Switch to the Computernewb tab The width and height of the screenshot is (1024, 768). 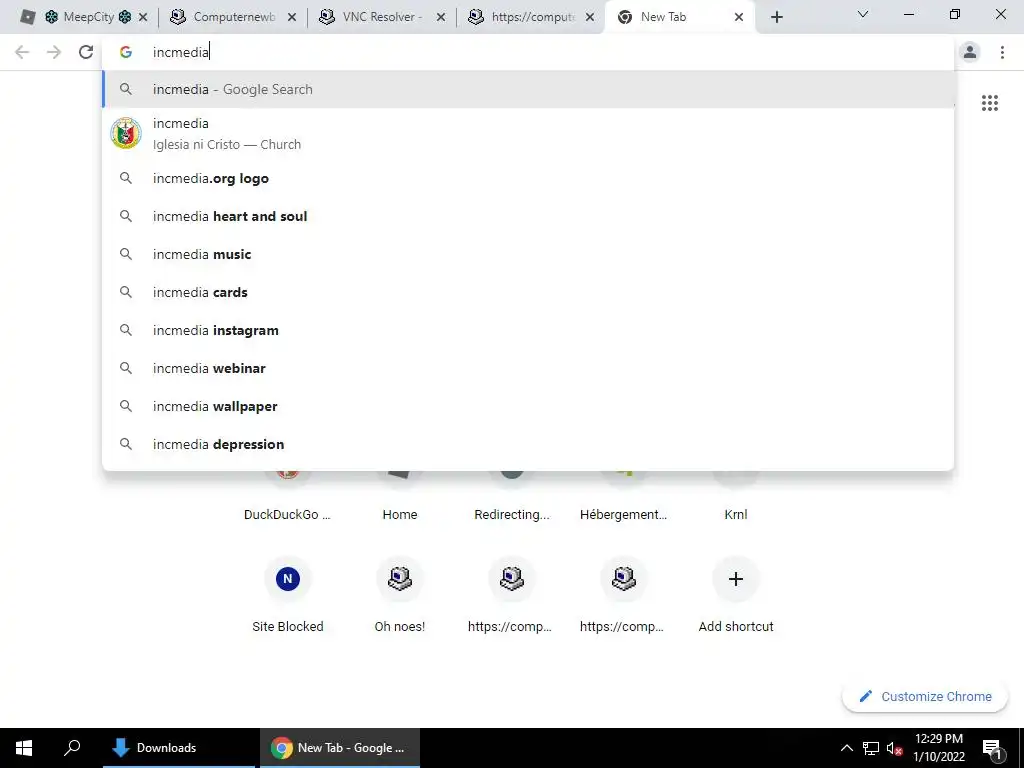[234, 17]
